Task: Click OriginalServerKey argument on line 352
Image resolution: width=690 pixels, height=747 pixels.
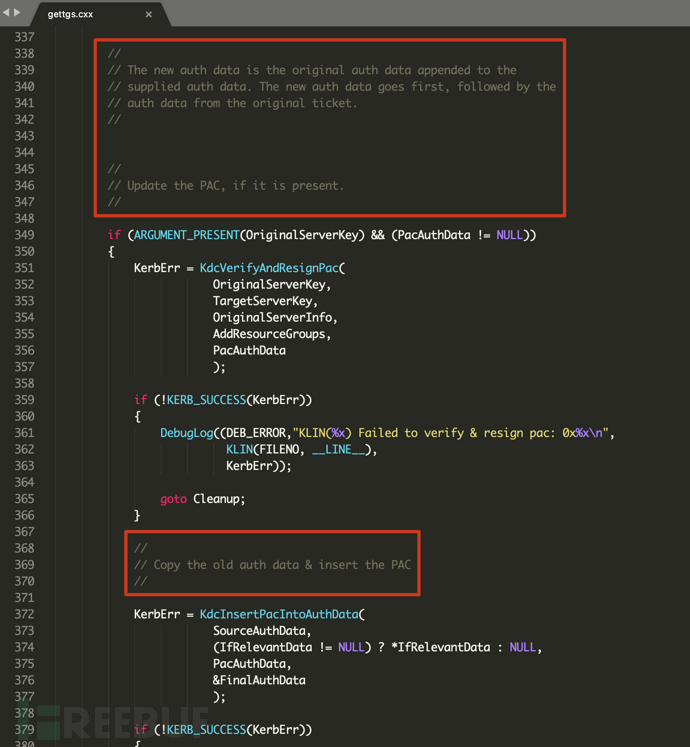Action: (272, 284)
